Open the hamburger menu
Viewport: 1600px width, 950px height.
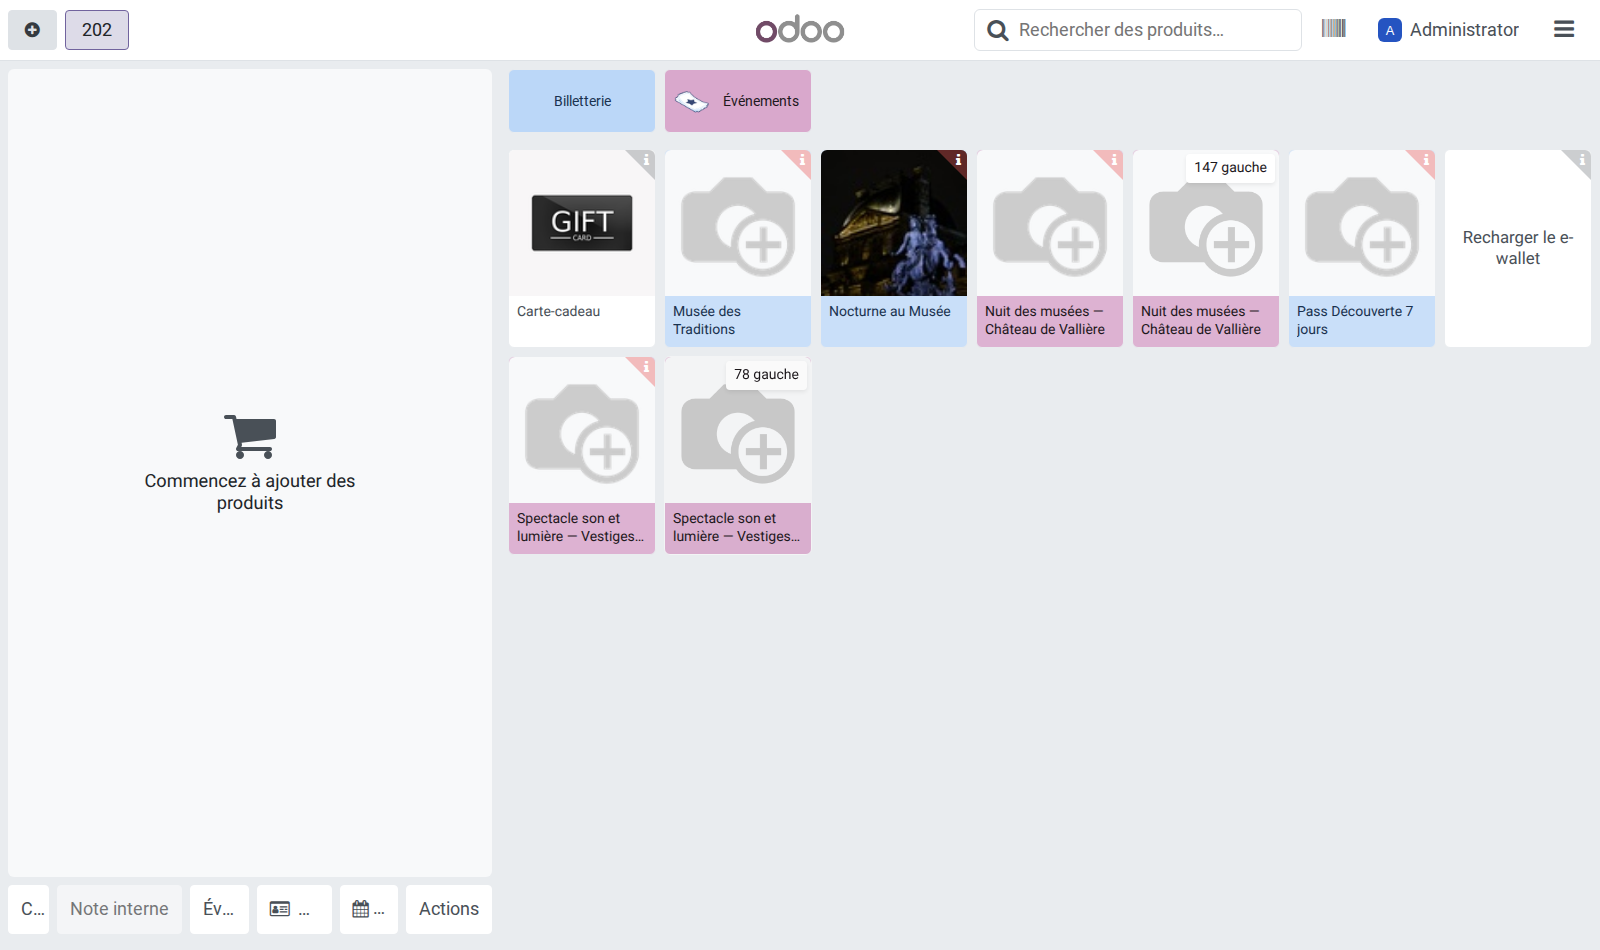pos(1564,29)
